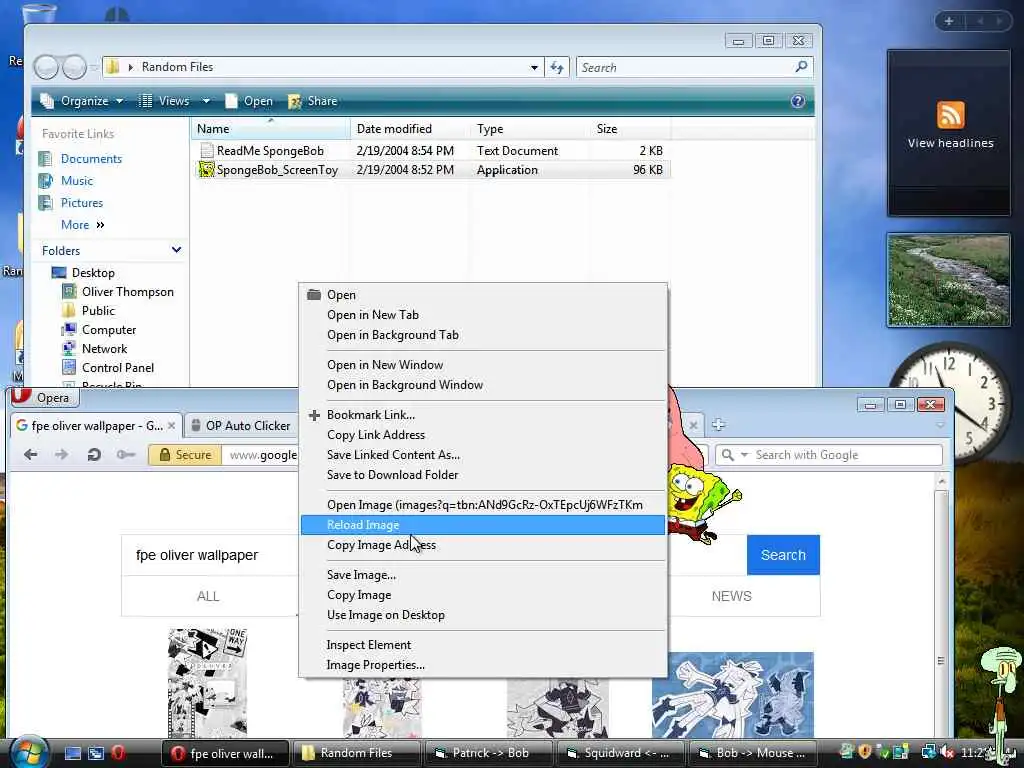This screenshot has height=768, width=1024.
Task: Expand More favorite links
Action: coord(82,225)
